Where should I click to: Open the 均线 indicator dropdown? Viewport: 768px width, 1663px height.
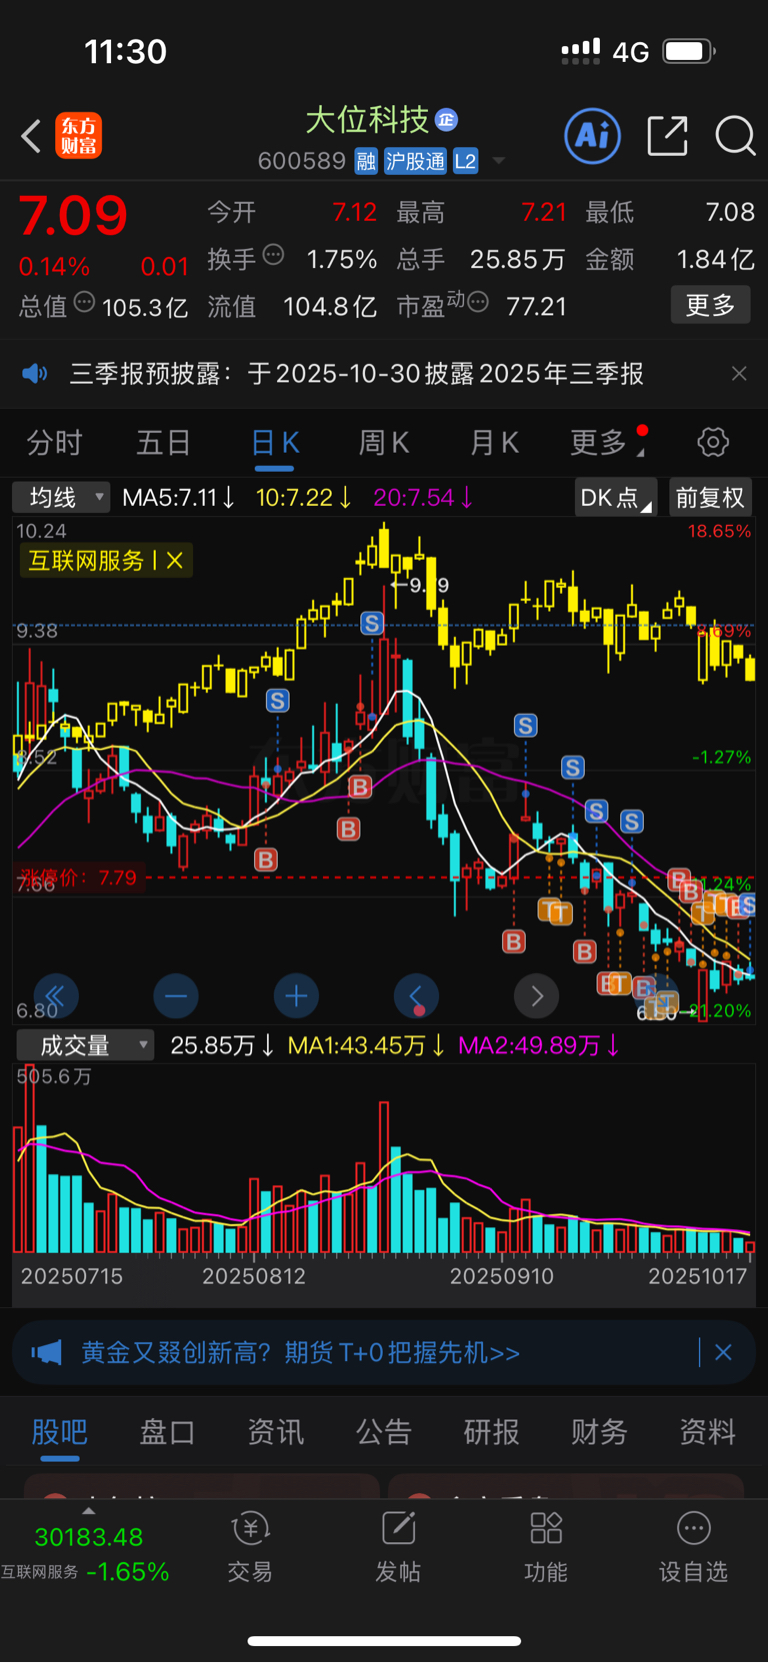coord(61,497)
